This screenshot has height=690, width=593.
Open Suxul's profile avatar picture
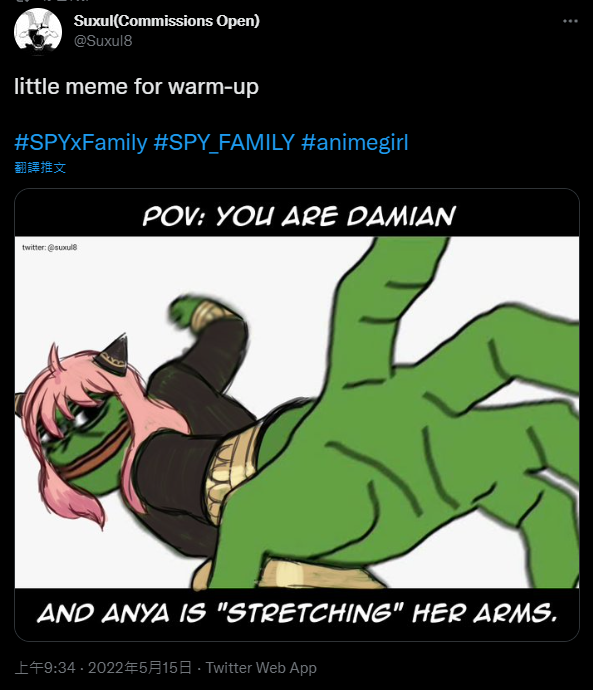click(x=38, y=32)
